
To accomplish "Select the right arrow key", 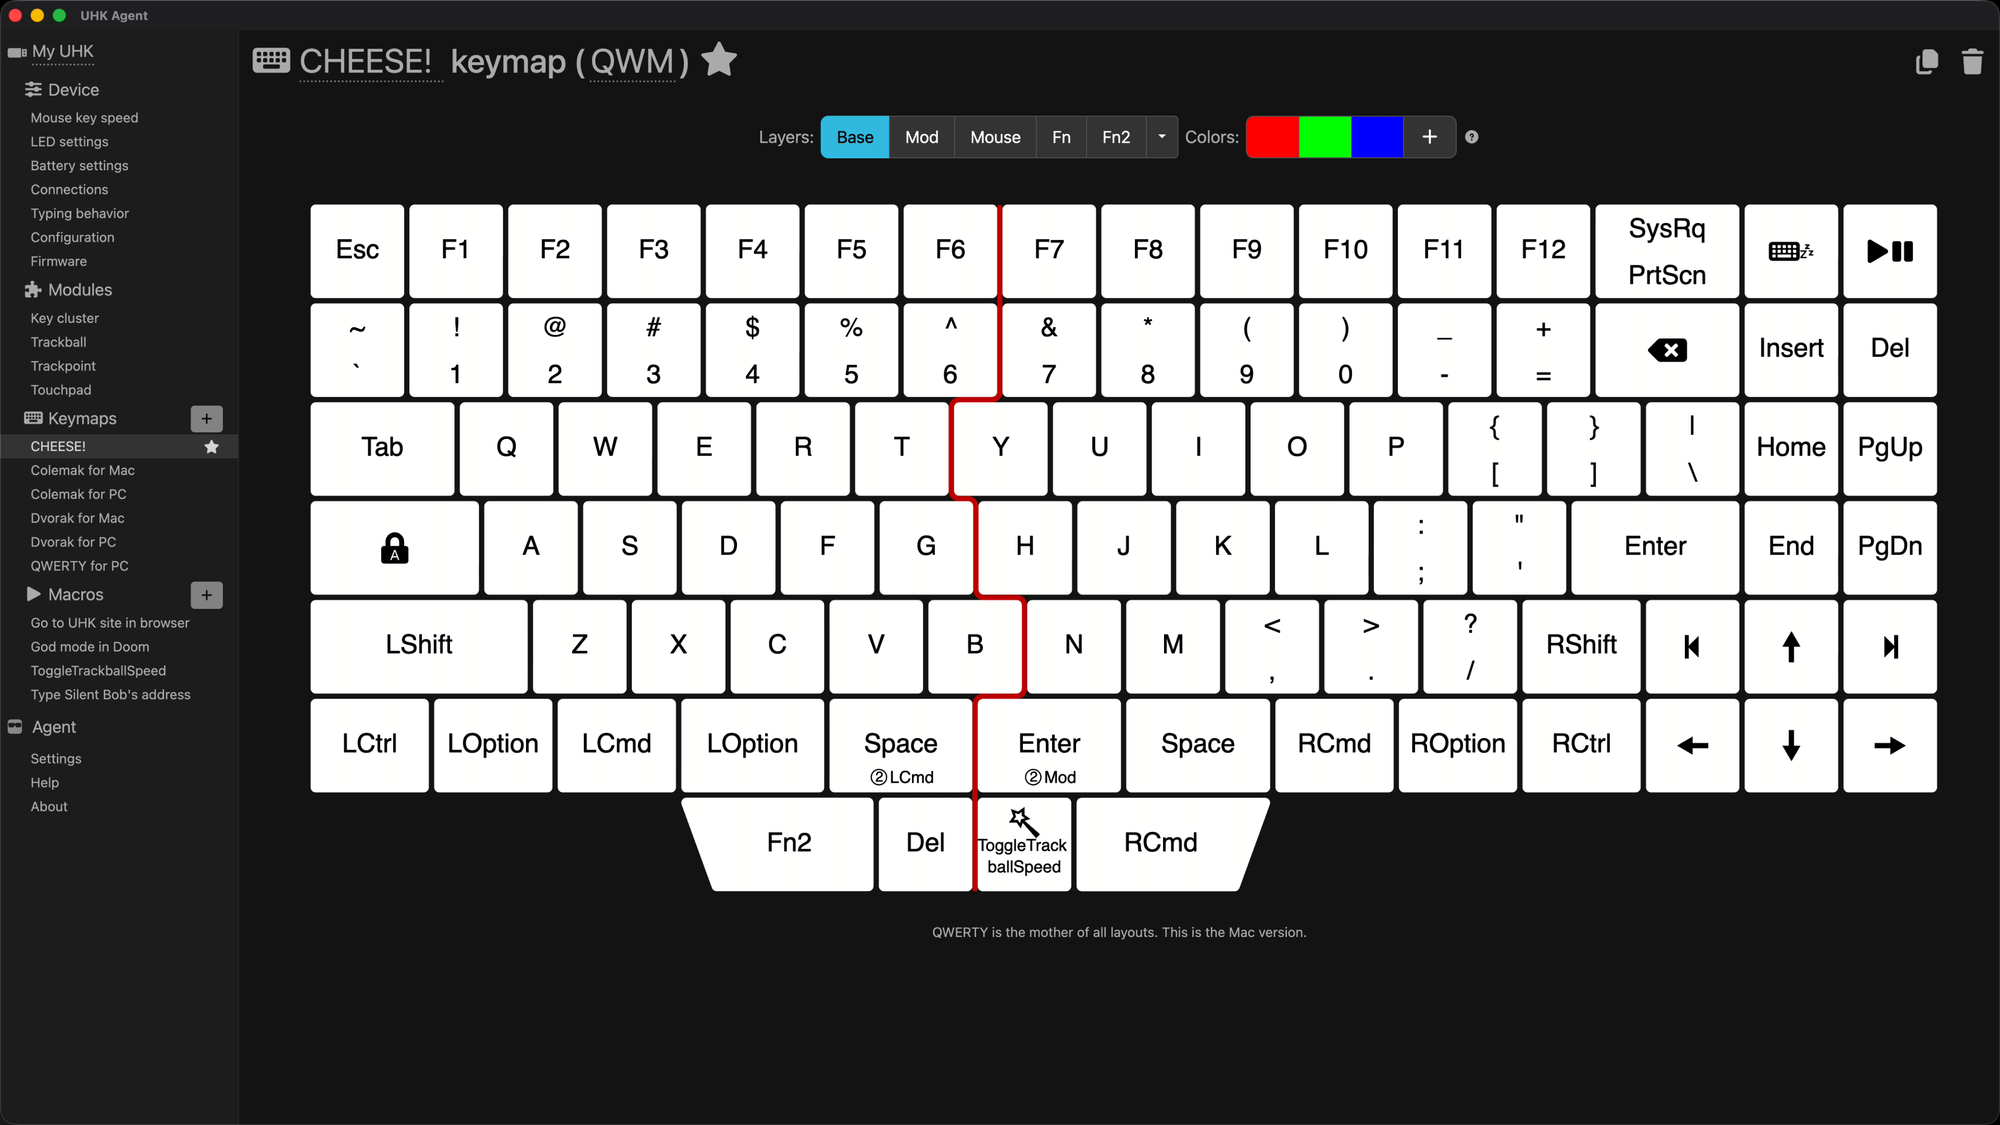I will pyautogui.click(x=1890, y=745).
